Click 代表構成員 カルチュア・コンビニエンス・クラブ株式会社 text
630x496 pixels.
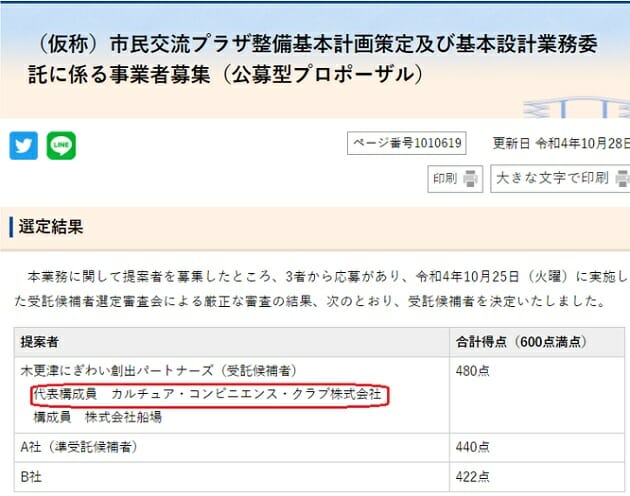tap(207, 394)
